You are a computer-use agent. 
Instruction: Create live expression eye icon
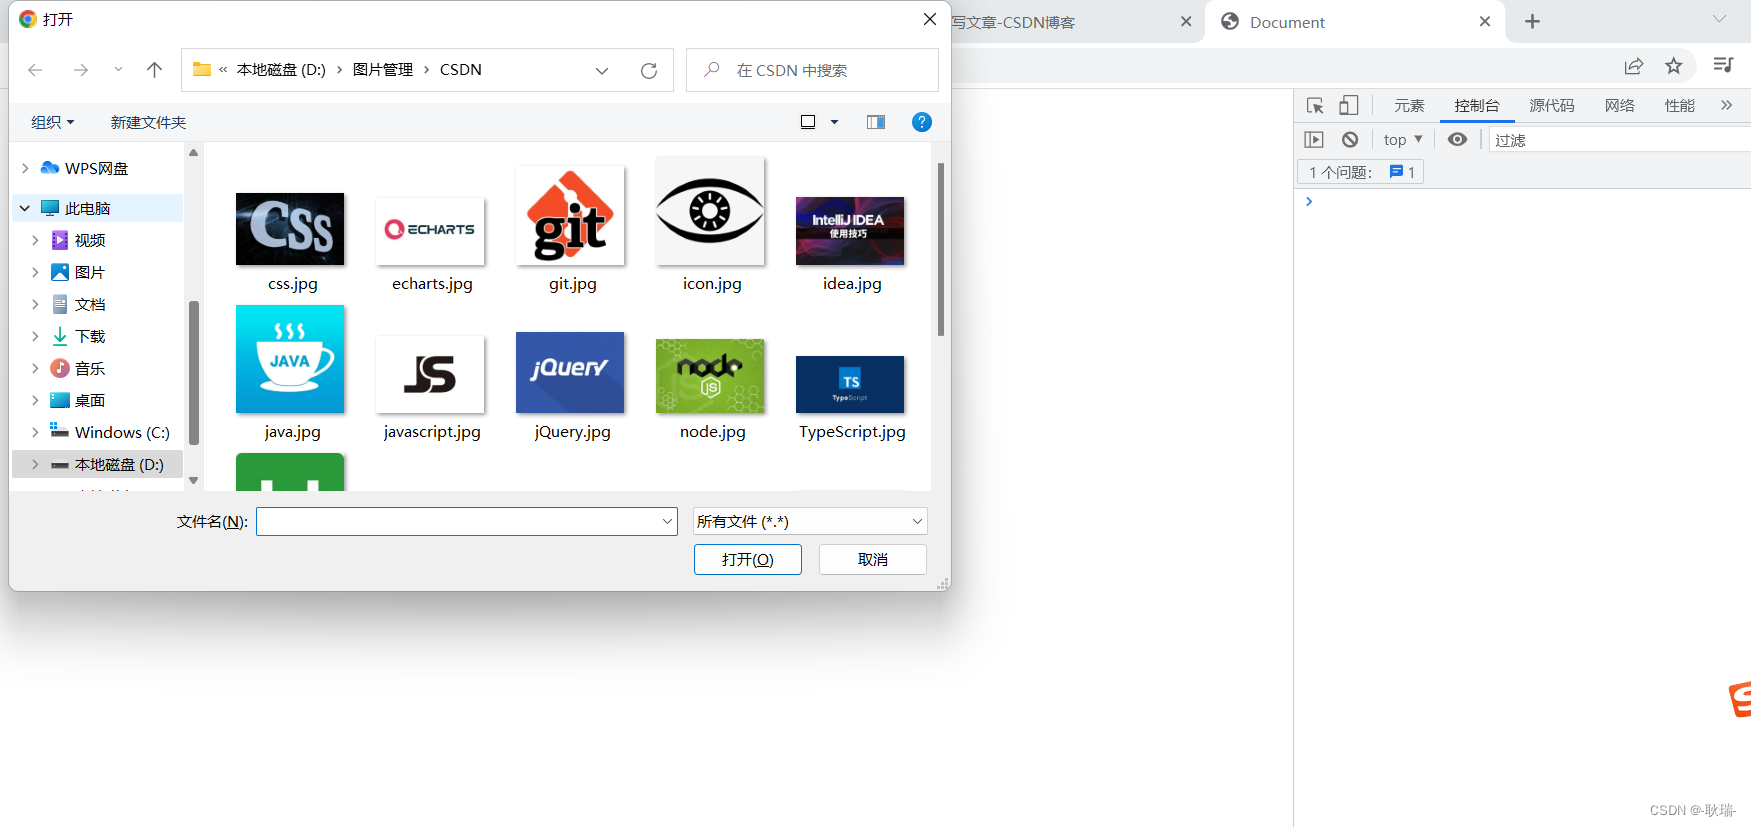point(1458,140)
